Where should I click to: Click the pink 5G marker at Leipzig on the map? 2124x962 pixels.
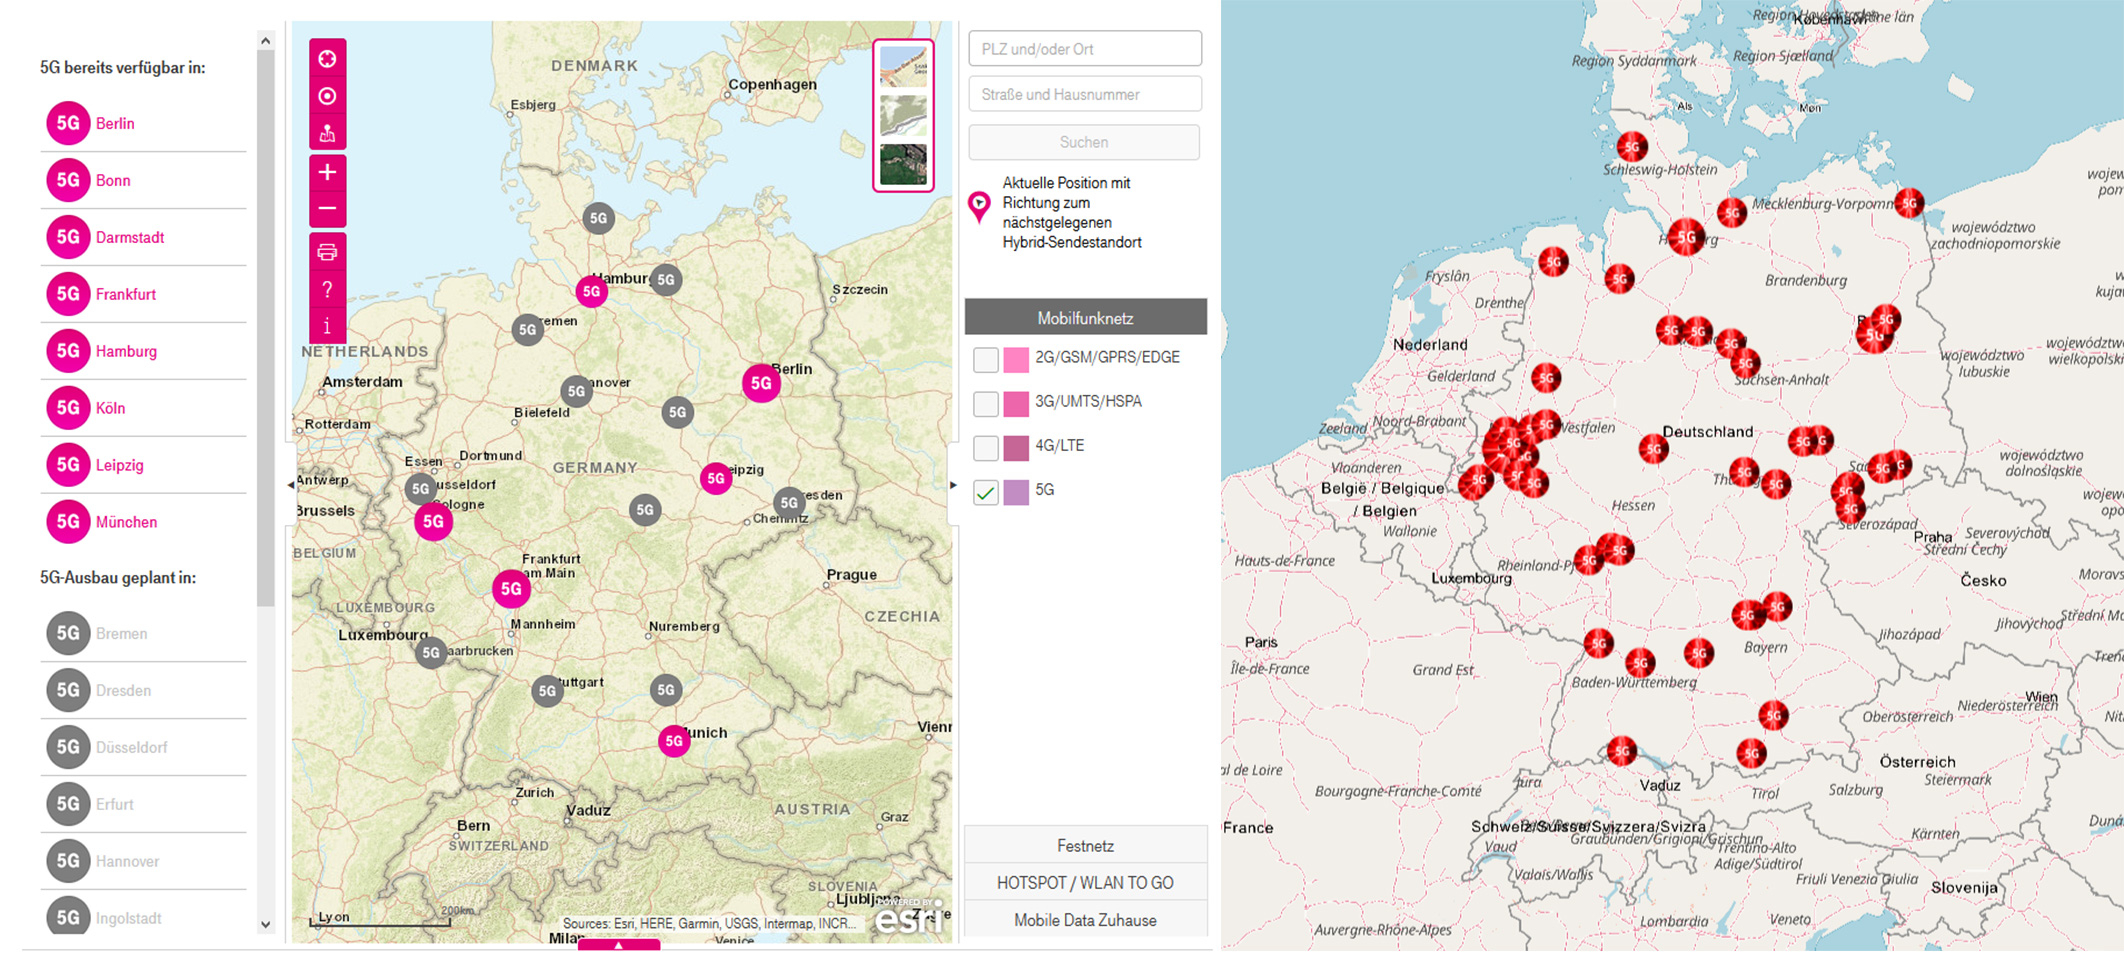click(716, 479)
